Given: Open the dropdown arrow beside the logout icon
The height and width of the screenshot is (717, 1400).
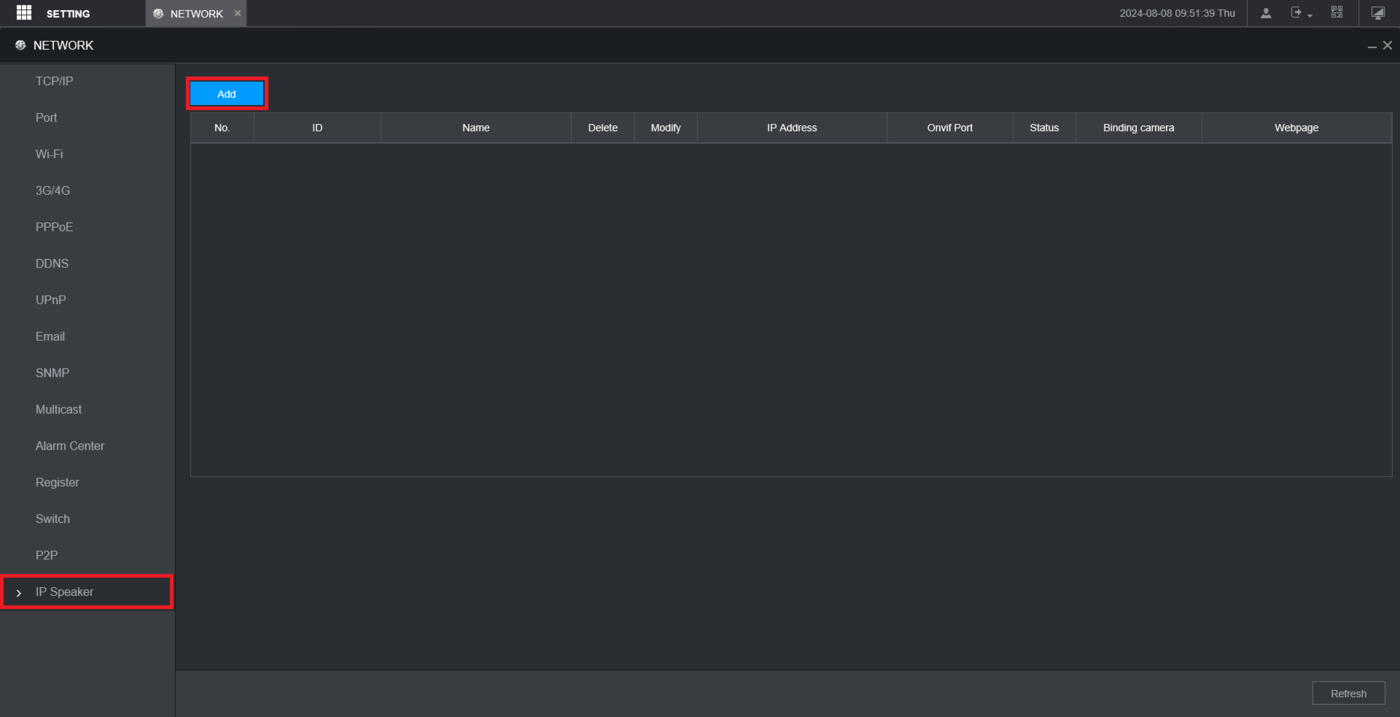Looking at the screenshot, I should pyautogui.click(x=1310, y=15).
